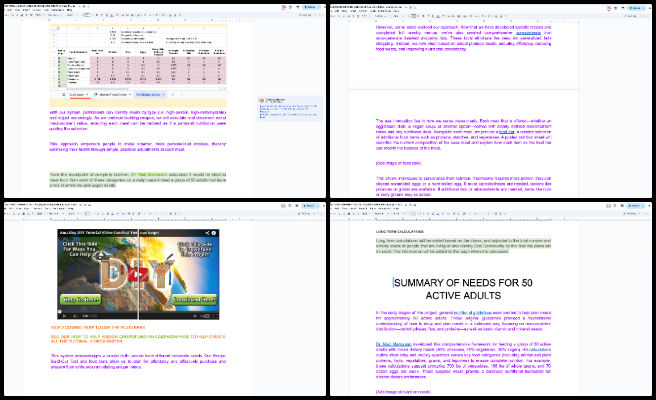656x400 pixels.
Task: Play the DIY video using center red button
Action: pyautogui.click(x=138, y=274)
